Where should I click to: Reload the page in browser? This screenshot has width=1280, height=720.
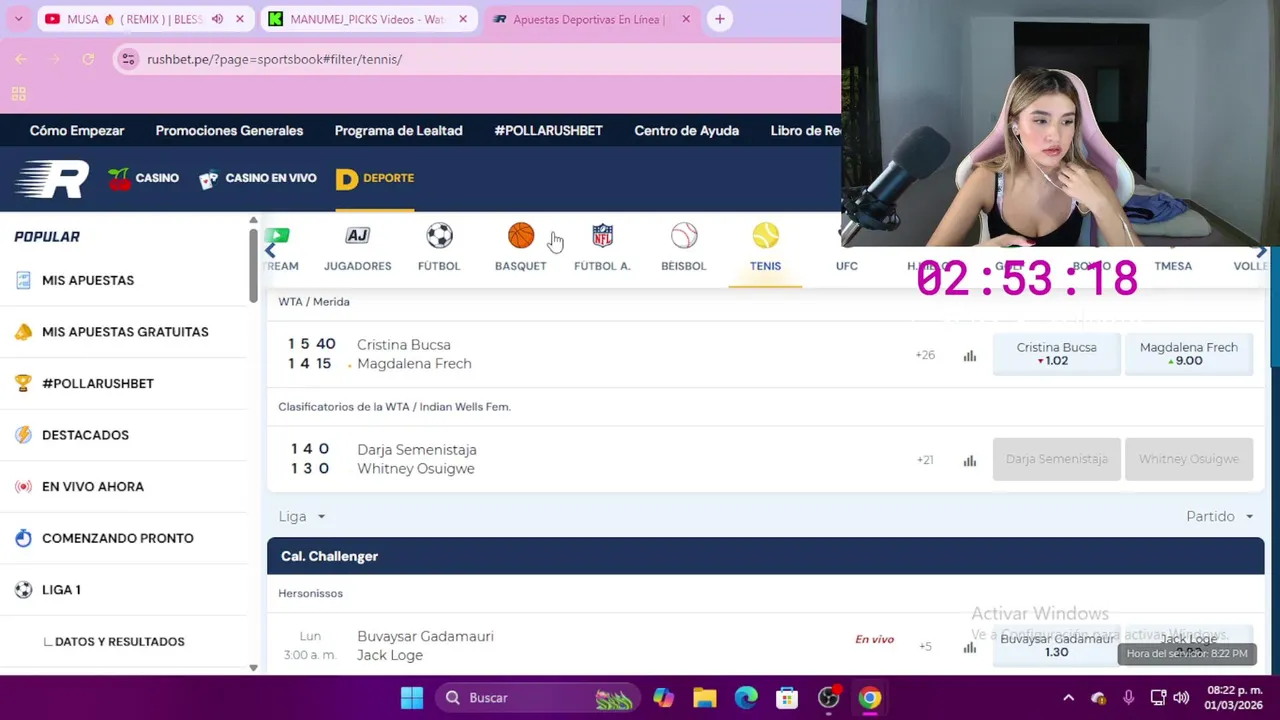(x=88, y=59)
